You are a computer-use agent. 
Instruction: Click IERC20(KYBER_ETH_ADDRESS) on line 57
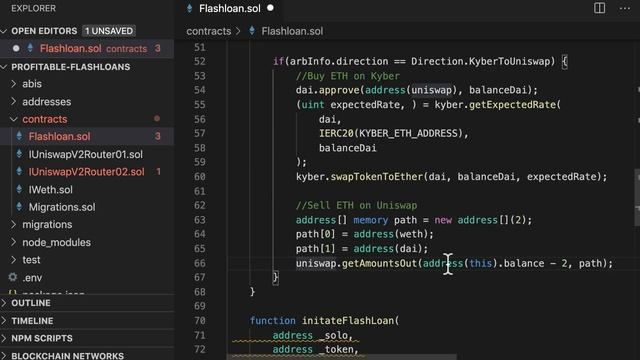click(x=391, y=133)
